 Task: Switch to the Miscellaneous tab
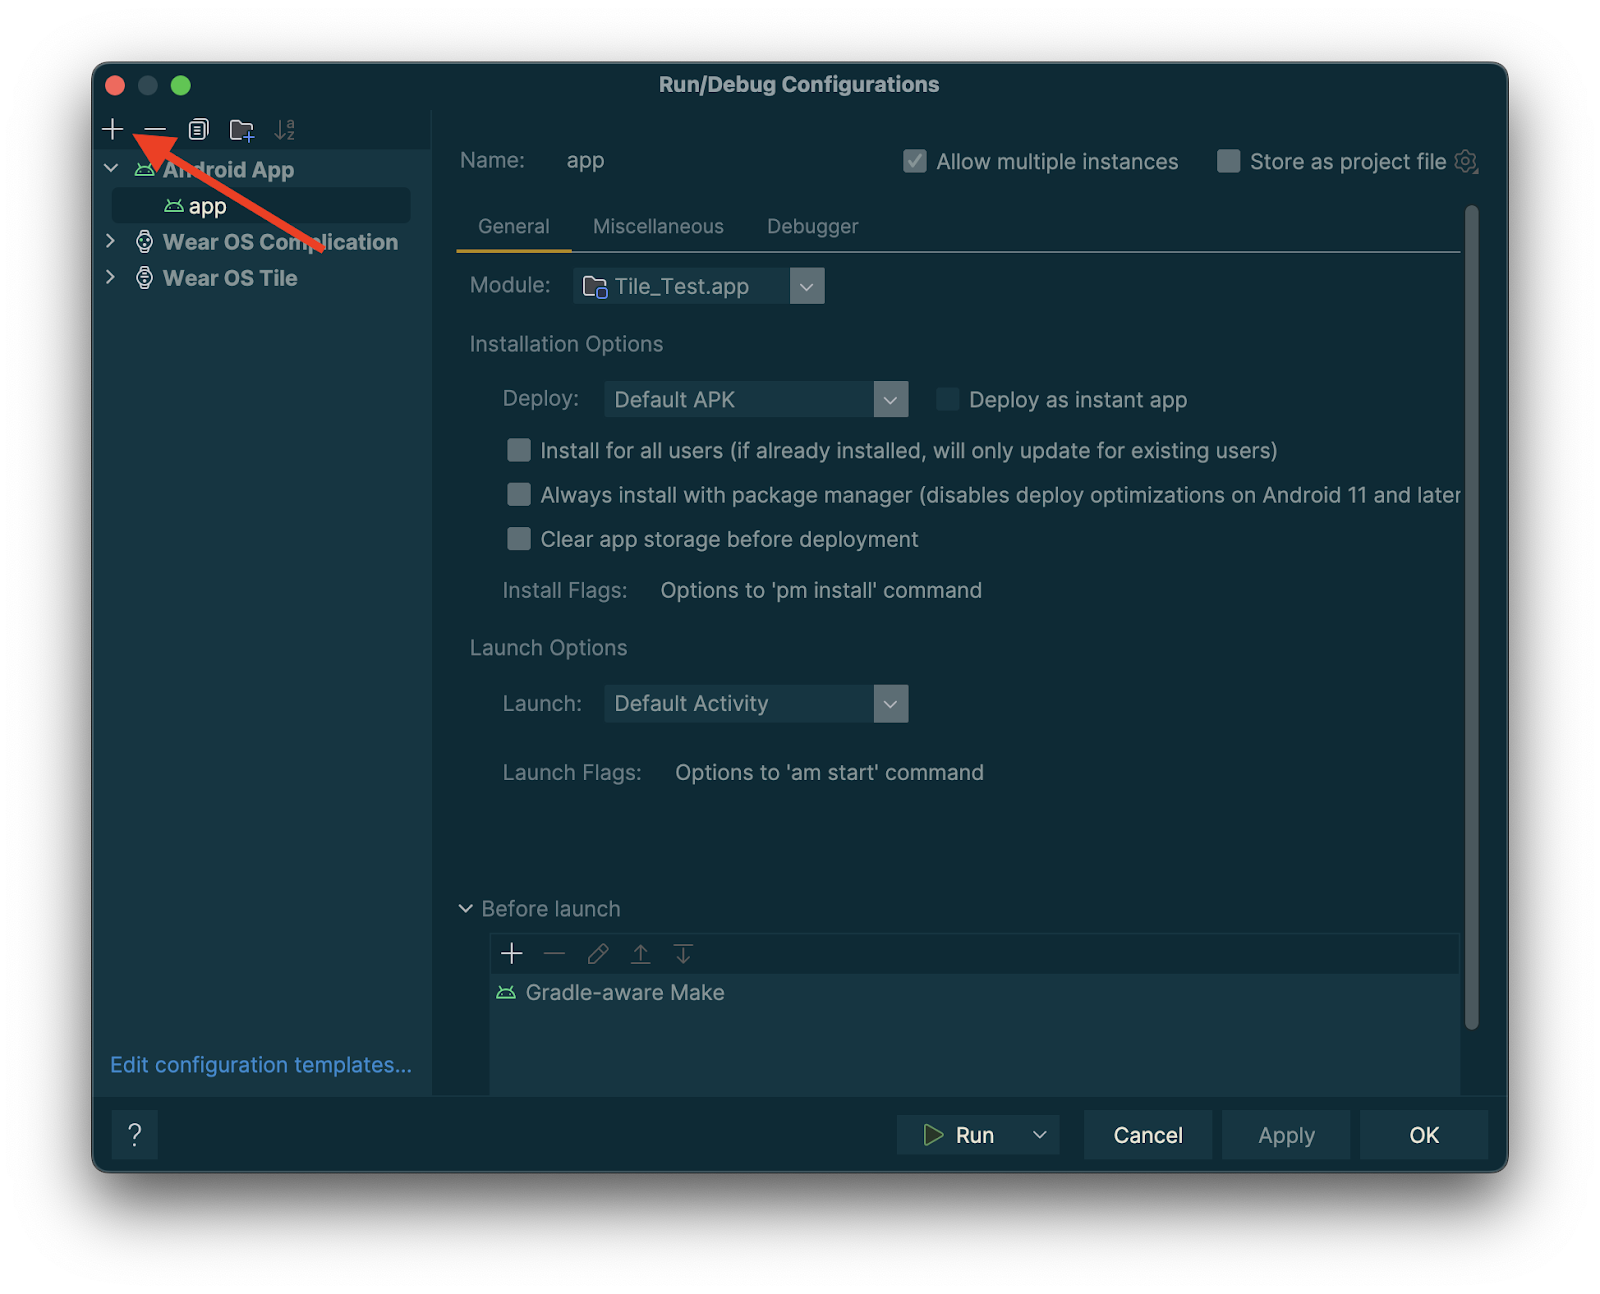click(658, 226)
